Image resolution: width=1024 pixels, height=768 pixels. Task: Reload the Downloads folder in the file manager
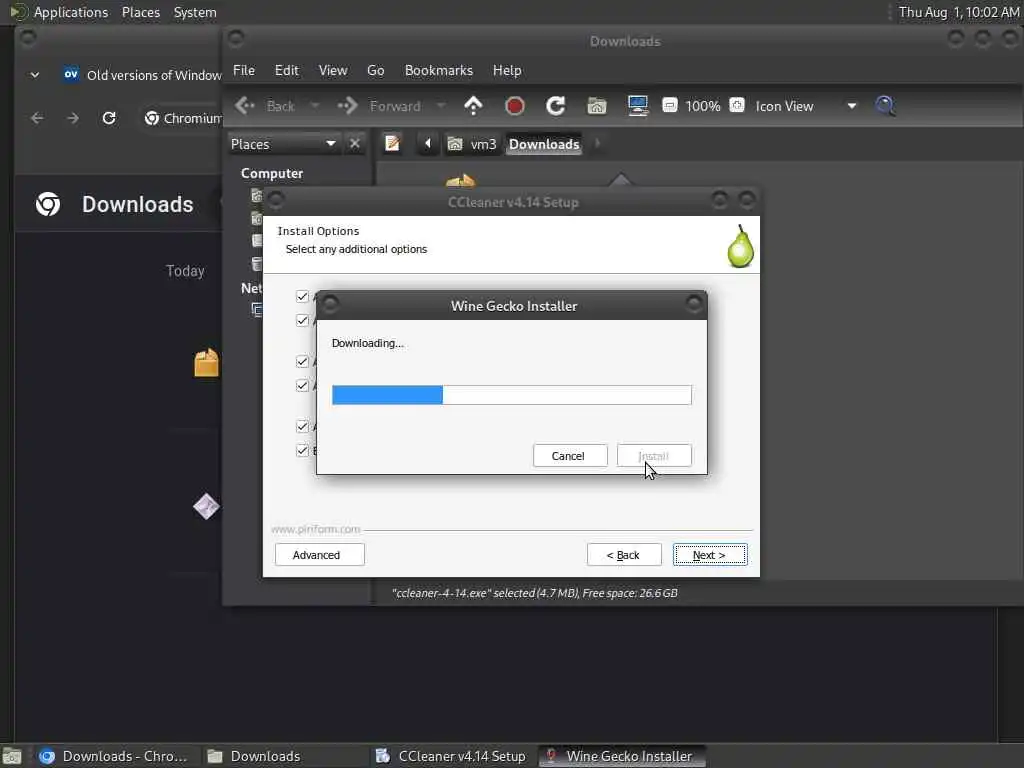point(555,106)
